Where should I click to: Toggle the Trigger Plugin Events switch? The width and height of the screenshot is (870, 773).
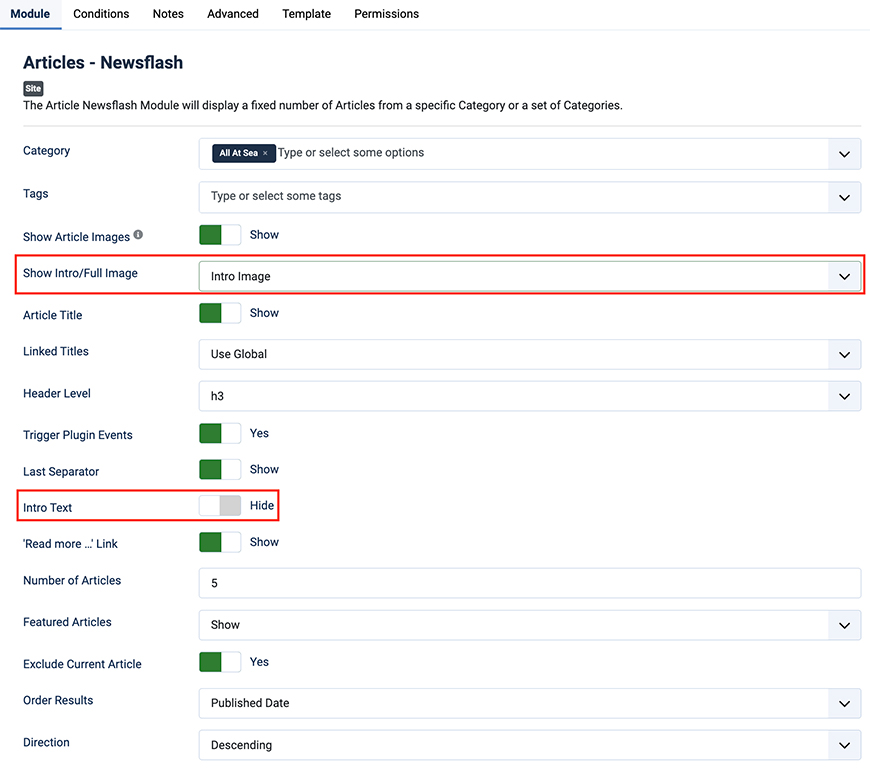[x=220, y=434]
